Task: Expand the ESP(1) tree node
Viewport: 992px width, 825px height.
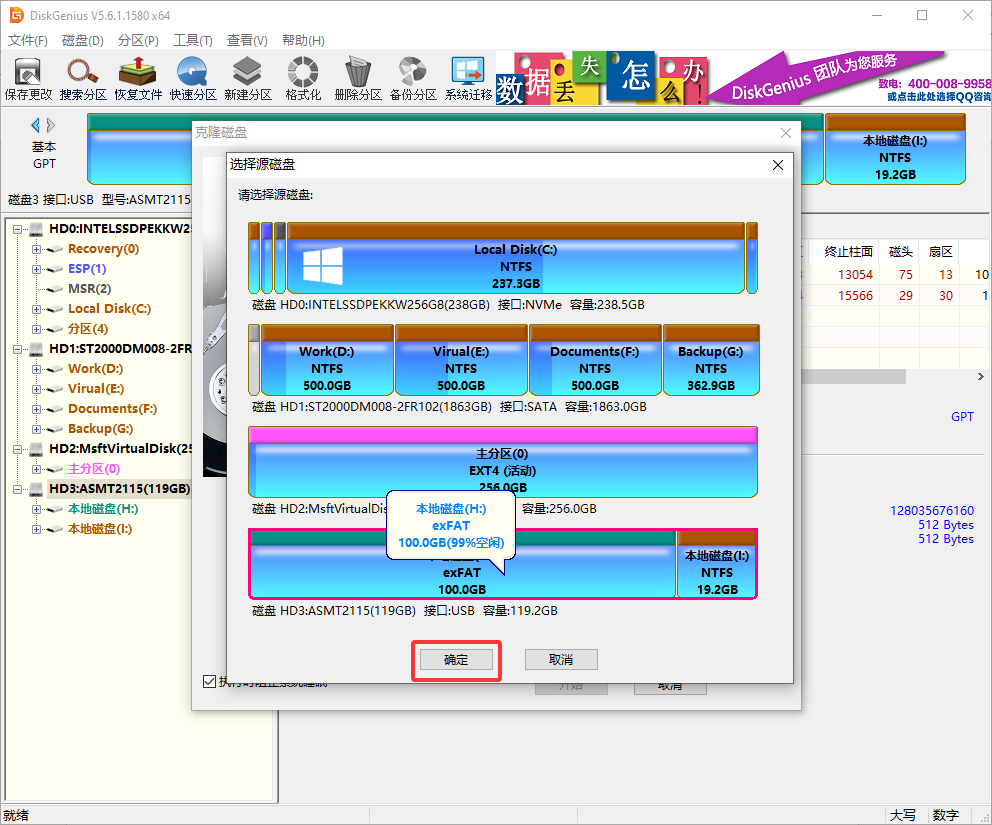Action: pyautogui.click(x=37, y=270)
